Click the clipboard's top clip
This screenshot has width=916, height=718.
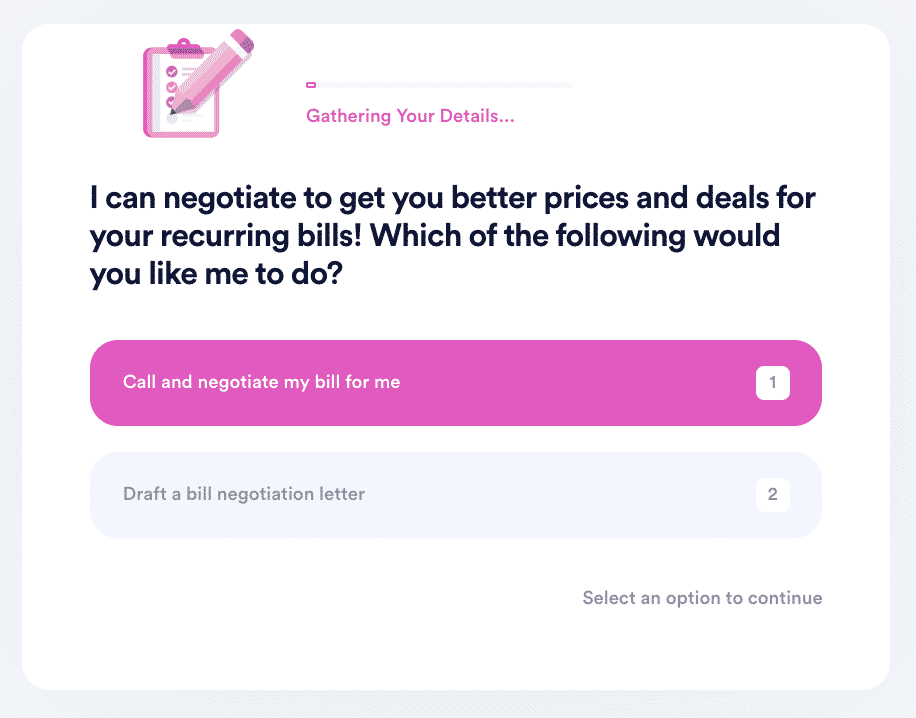(x=184, y=47)
